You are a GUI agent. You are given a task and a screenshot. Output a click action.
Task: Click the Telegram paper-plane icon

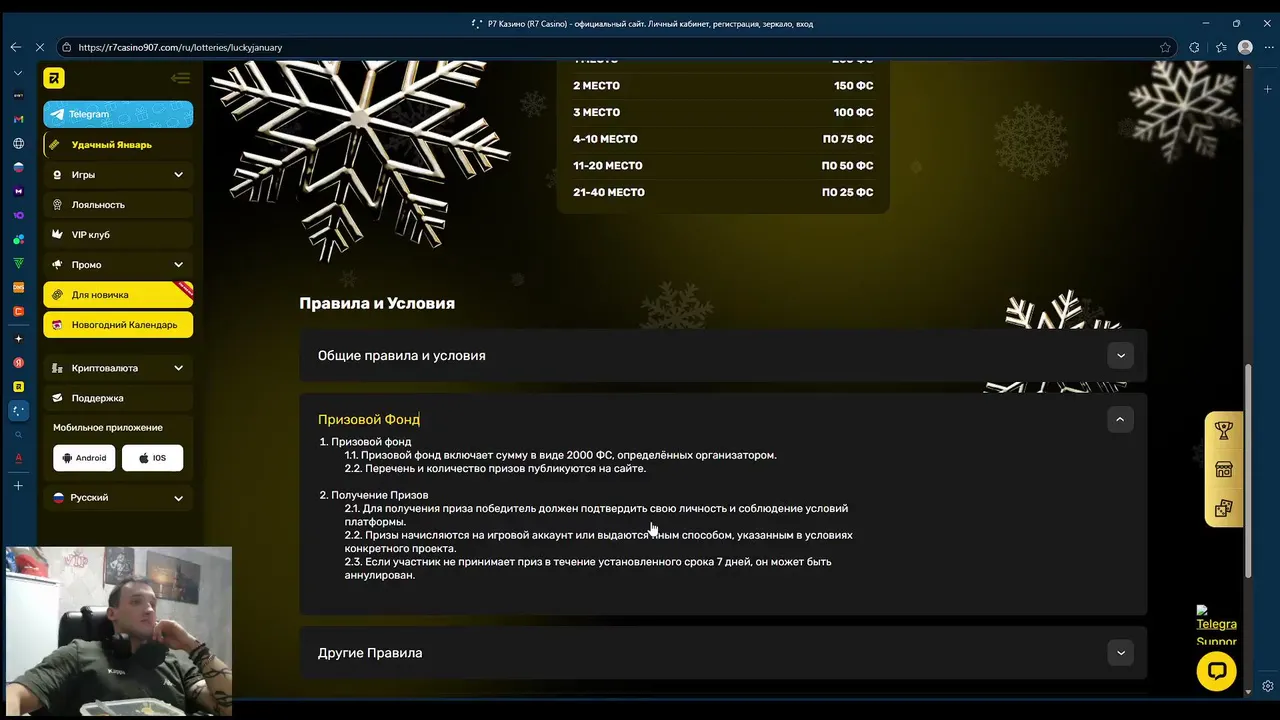pyautogui.click(x=58, y=114)
